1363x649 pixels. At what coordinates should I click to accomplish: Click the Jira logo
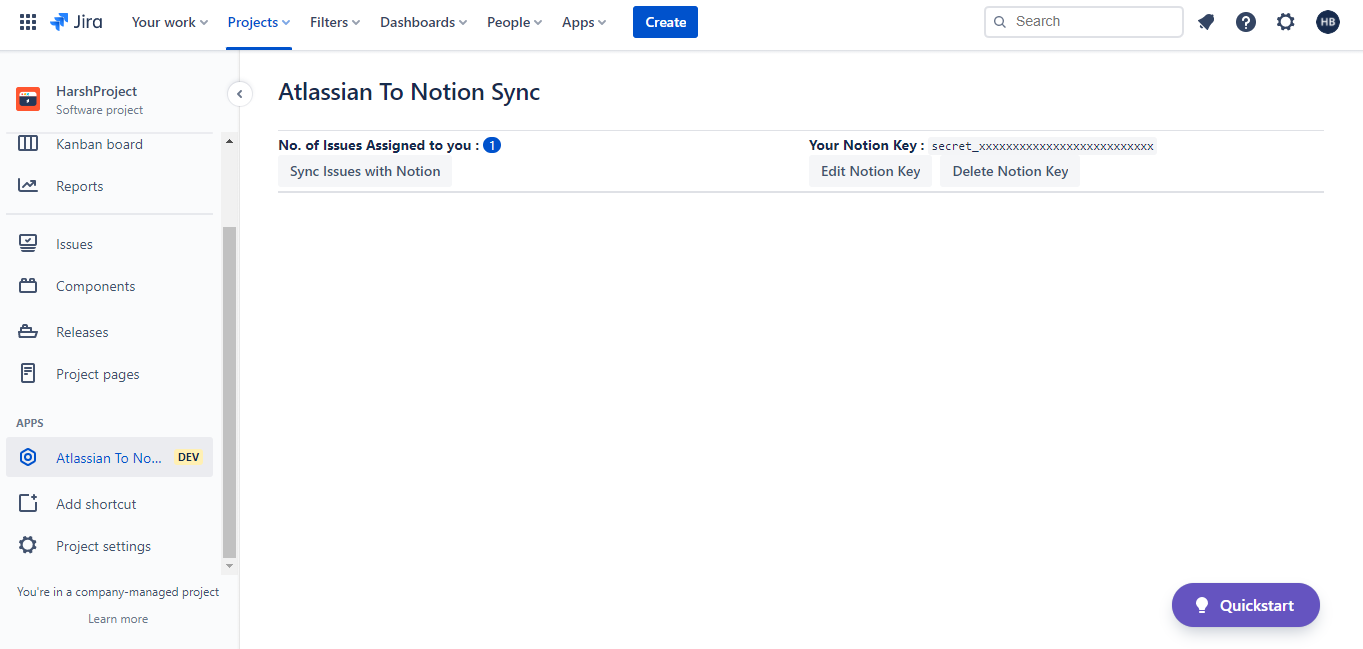click(76, 22)
